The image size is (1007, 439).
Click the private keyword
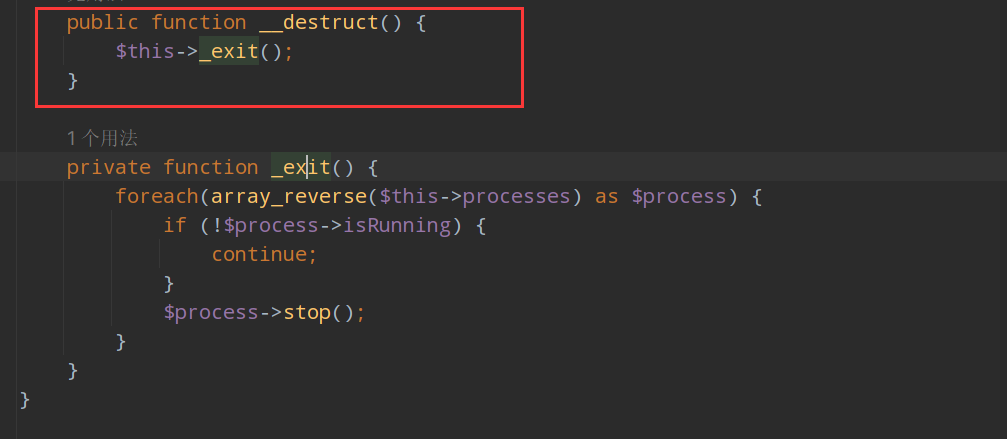click(x=108, y=167)
